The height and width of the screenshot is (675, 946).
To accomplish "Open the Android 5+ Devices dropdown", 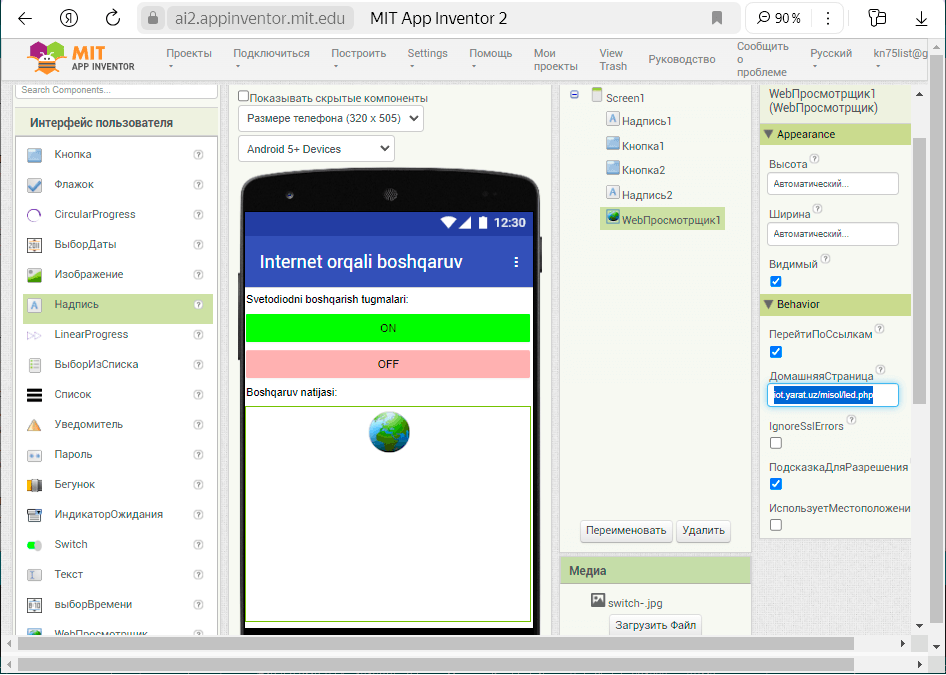I will [x=316, y=149].
